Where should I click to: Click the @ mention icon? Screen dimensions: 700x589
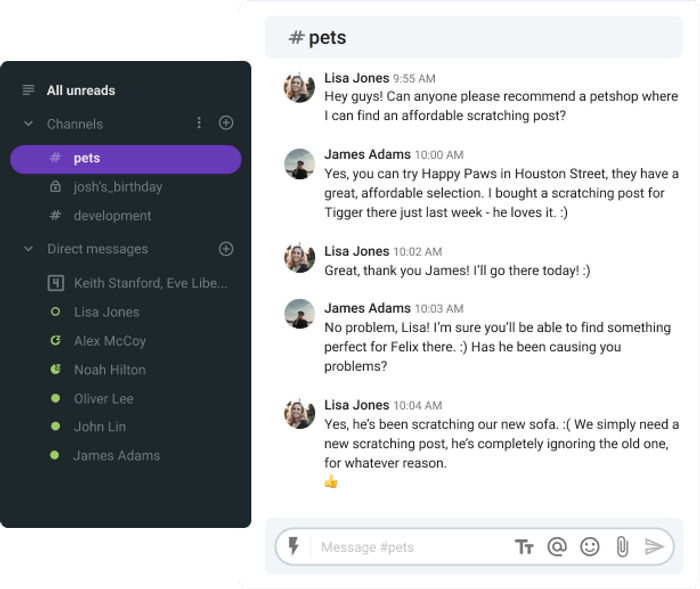[557, 547]
